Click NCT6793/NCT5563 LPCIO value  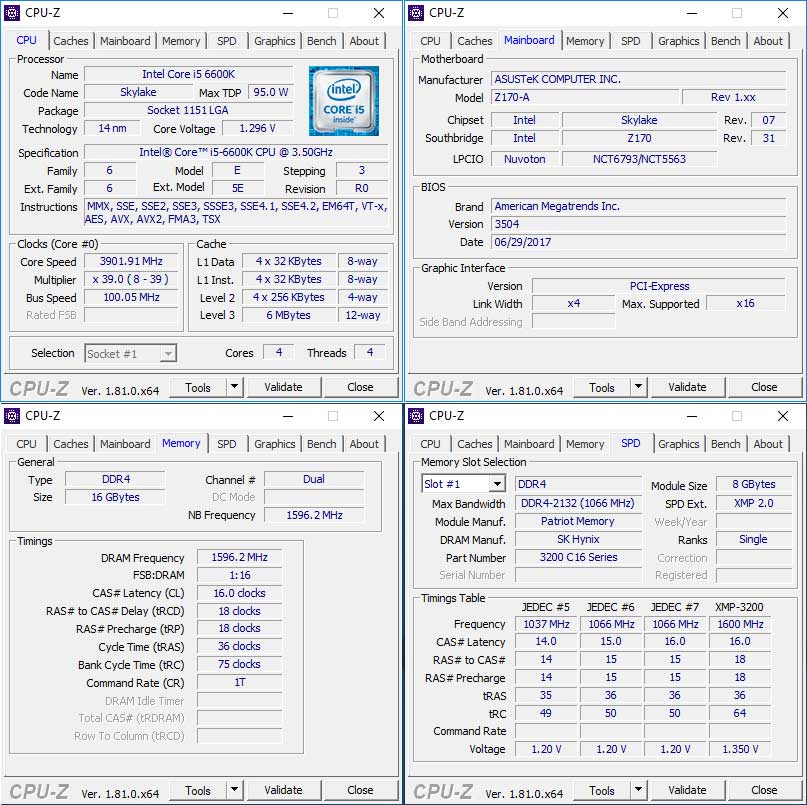click(639, 159)
